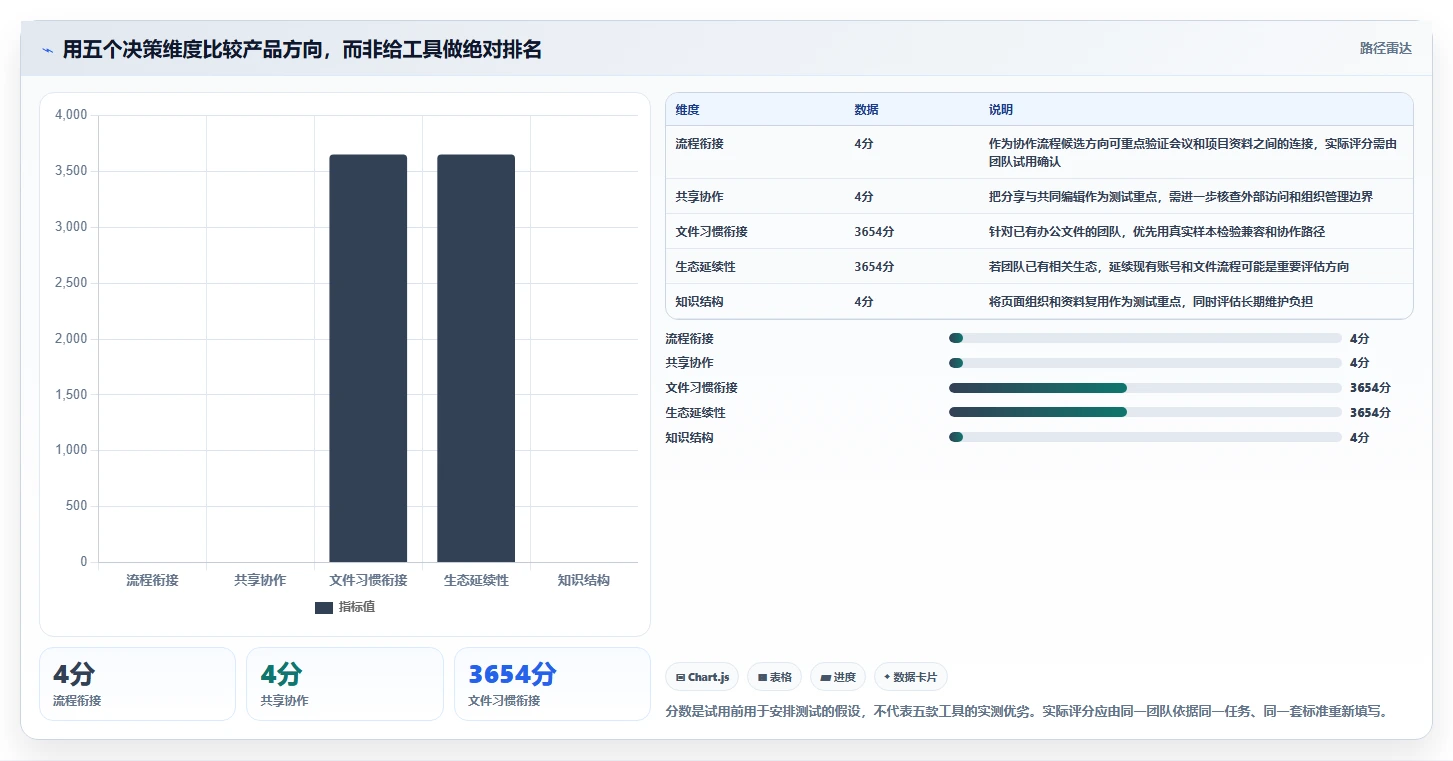Click the card title 用五个决策维度比较产品方向
The width and height of the screenshot is (1453, 761).
[302, 50]
